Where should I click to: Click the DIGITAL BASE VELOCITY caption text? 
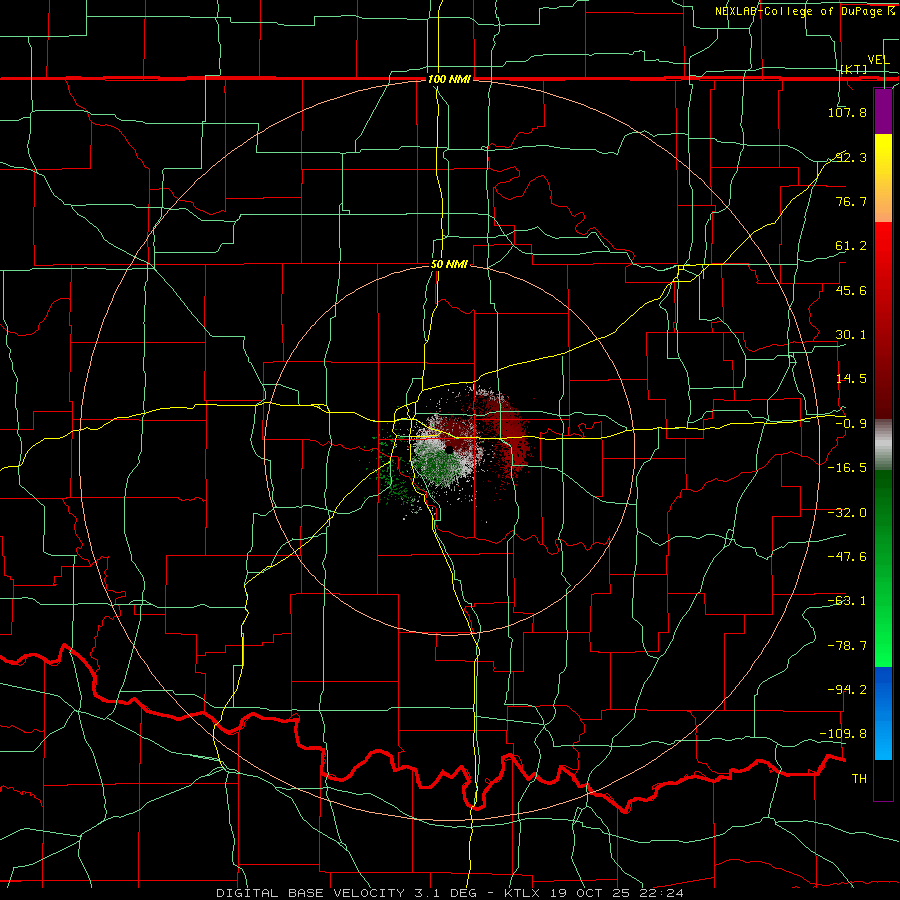(x=310, y=893)
